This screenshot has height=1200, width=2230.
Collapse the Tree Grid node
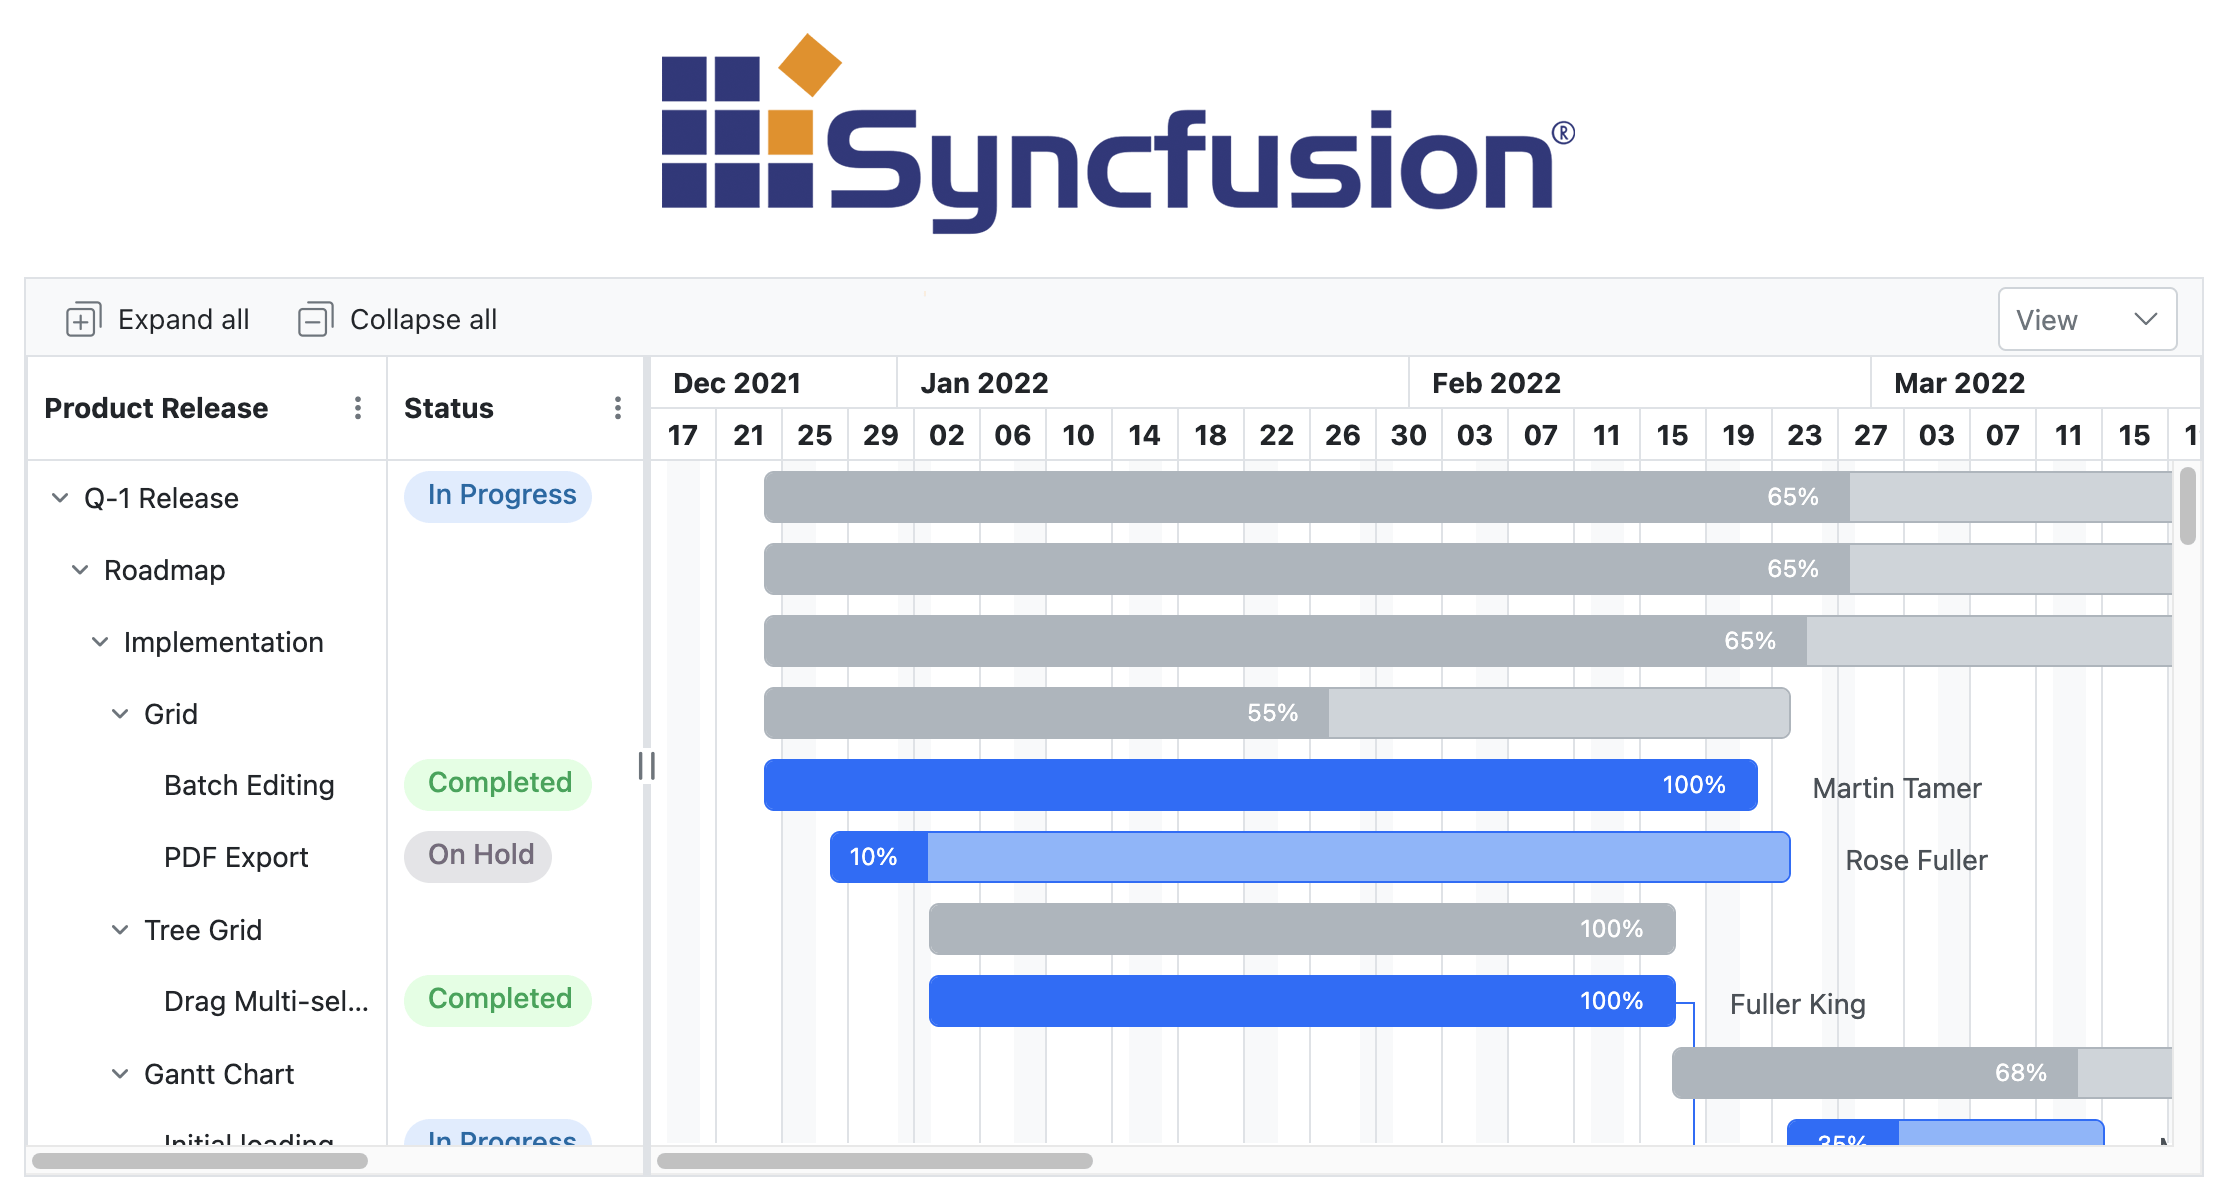(x=119, y=929)
